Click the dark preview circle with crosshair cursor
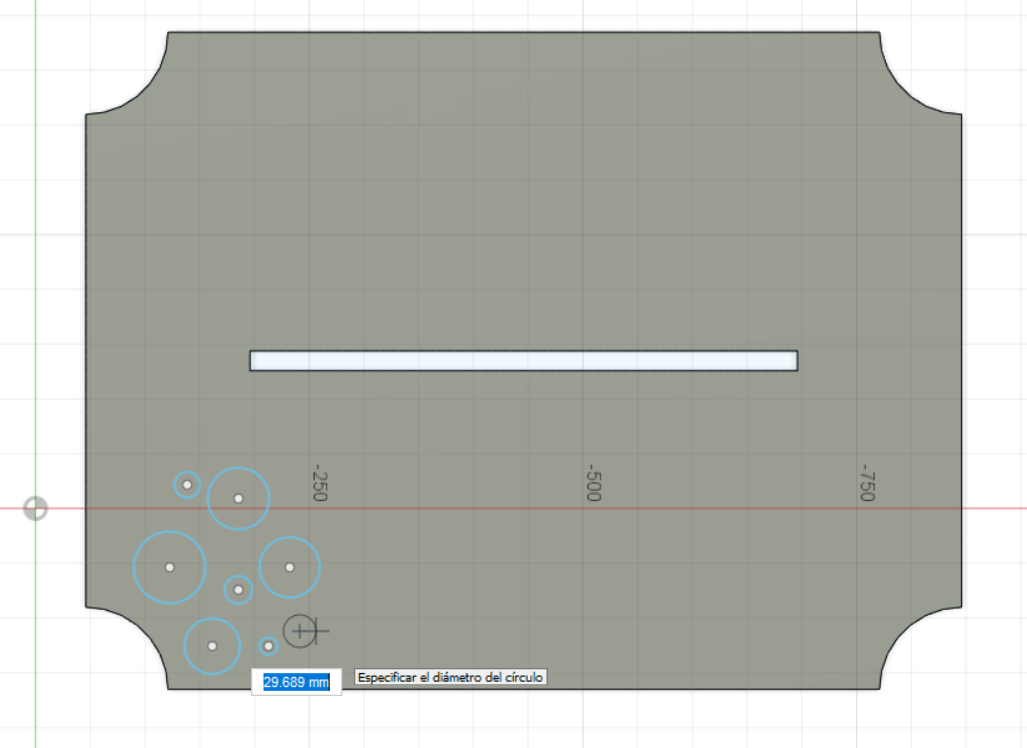The image size is (1027, 748). click(x=300, y=631)
